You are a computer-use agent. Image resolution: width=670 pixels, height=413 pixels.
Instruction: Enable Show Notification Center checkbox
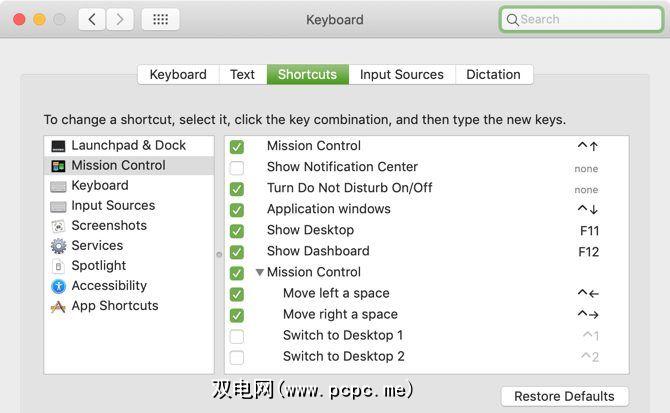(237, 168)
